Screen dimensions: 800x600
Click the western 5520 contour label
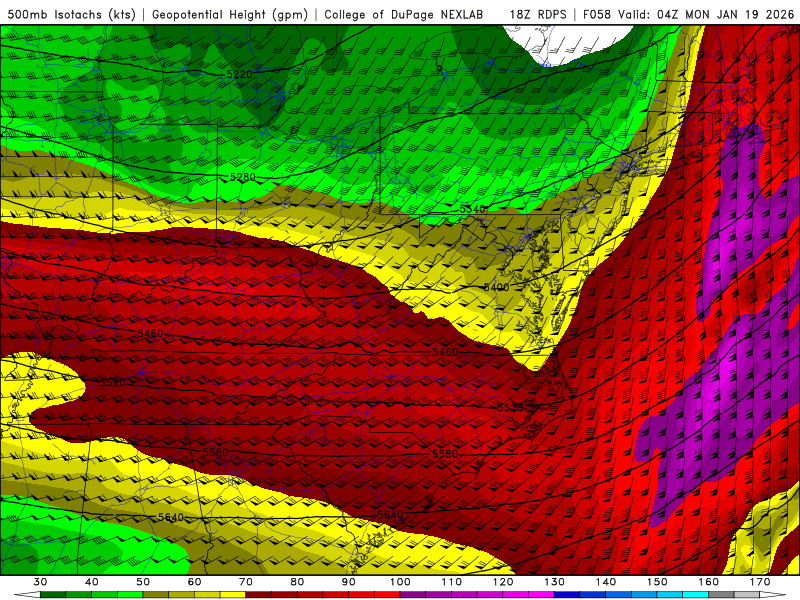(112, 383)
